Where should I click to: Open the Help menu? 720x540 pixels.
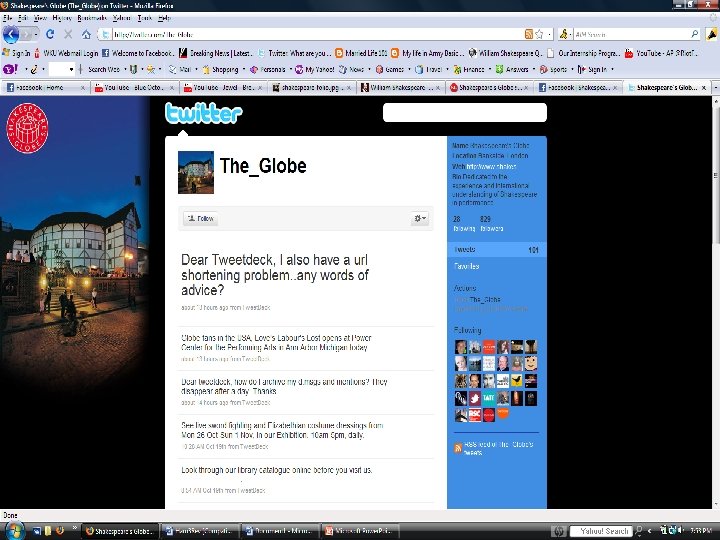coord(164,18)
